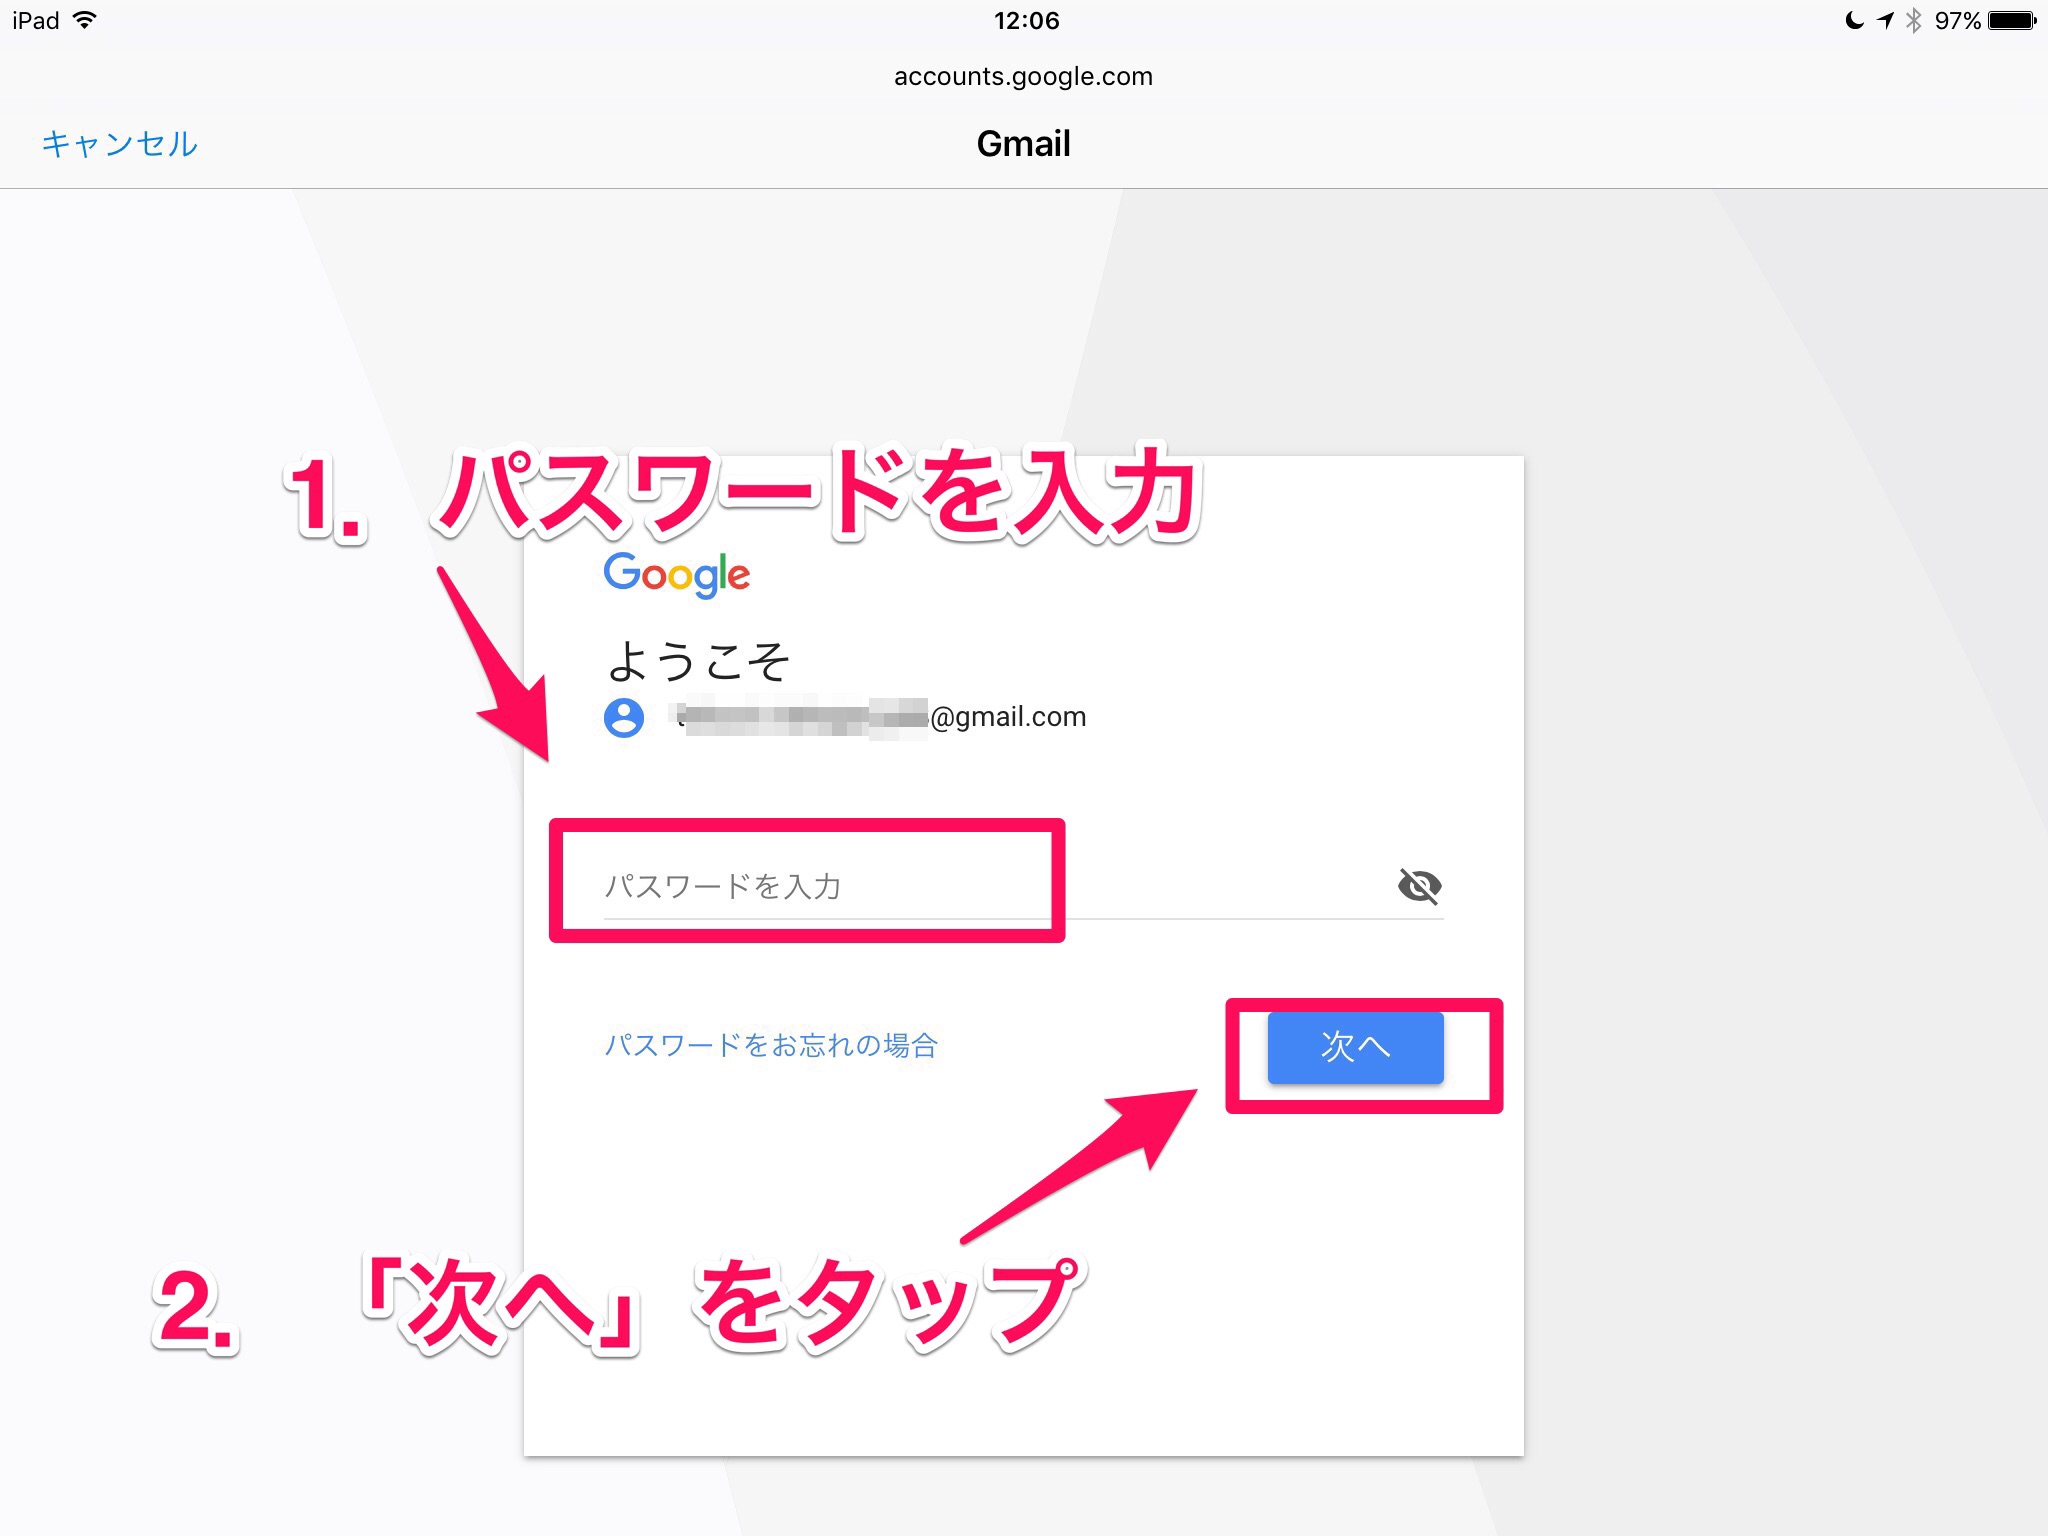Tap the colorful Google logo
Image resolution: width=2048 pixels, height=1536 pixels.
pyautogui.click(x=676, y=574)
